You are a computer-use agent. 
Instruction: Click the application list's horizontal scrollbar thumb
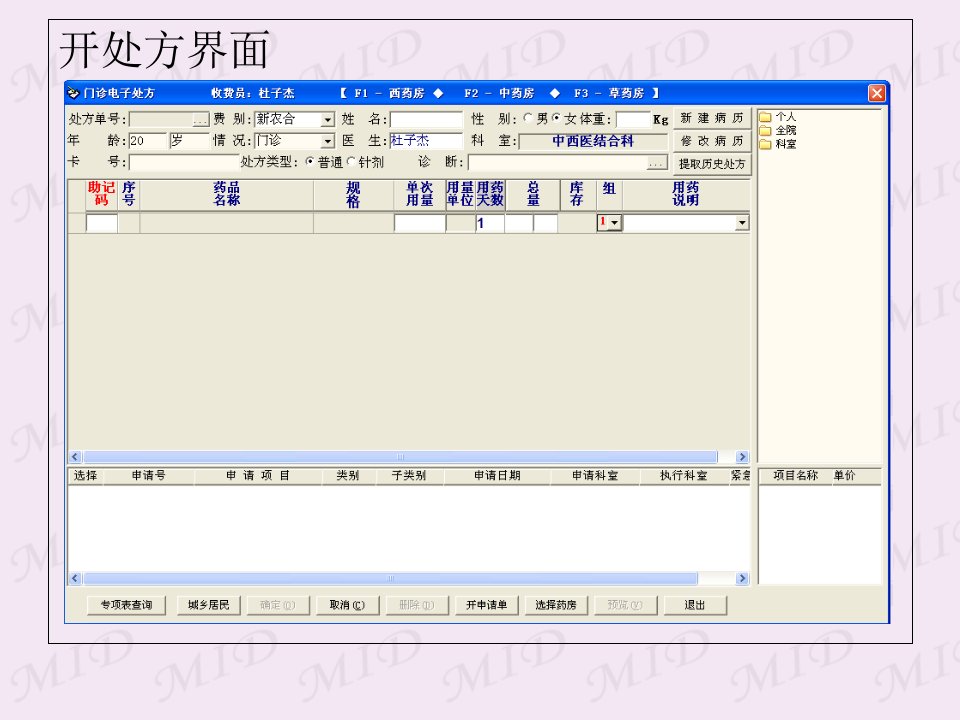point(391,579)
